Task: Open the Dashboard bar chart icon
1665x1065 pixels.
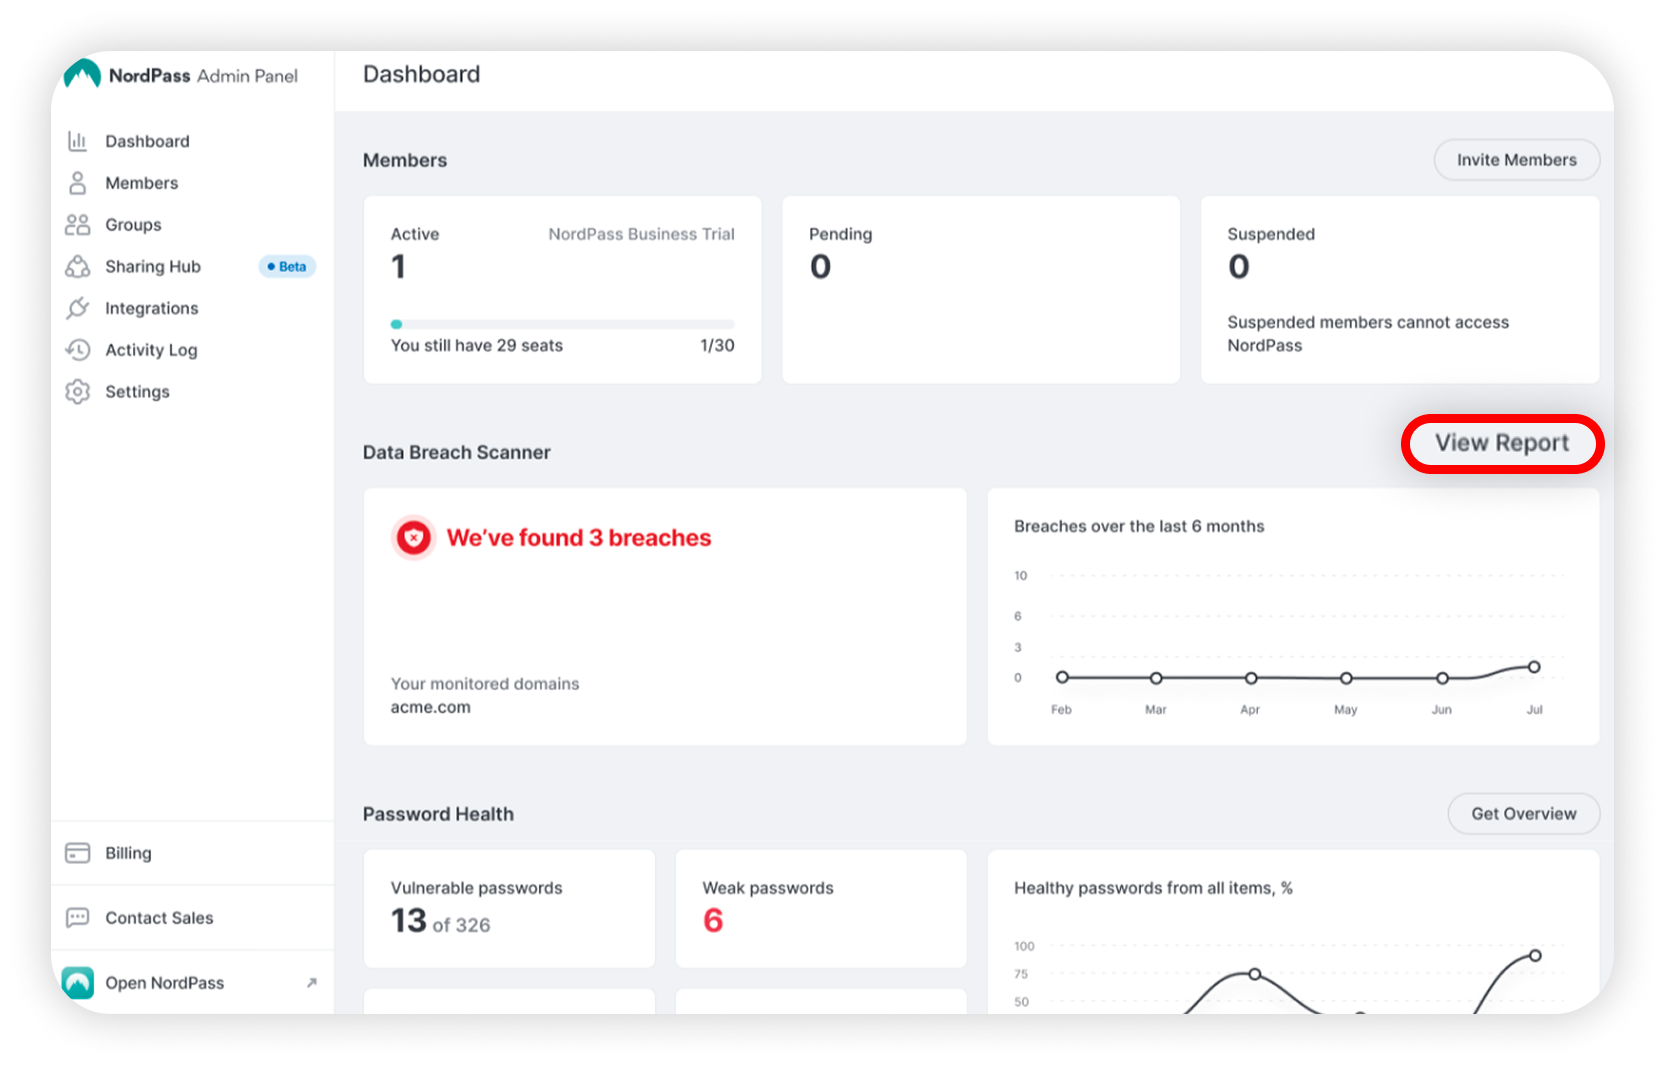Action: click(x=77, y=141)
